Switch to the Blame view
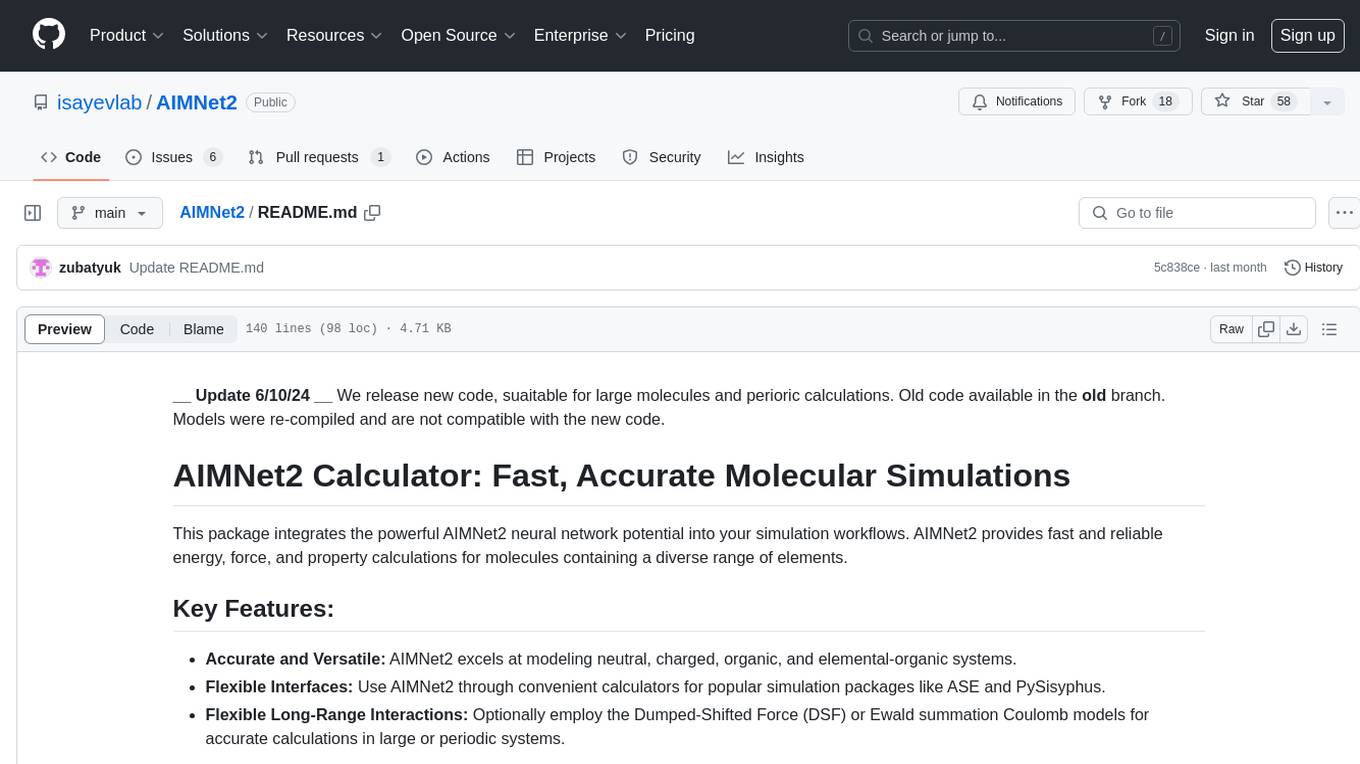 (203, 329)
